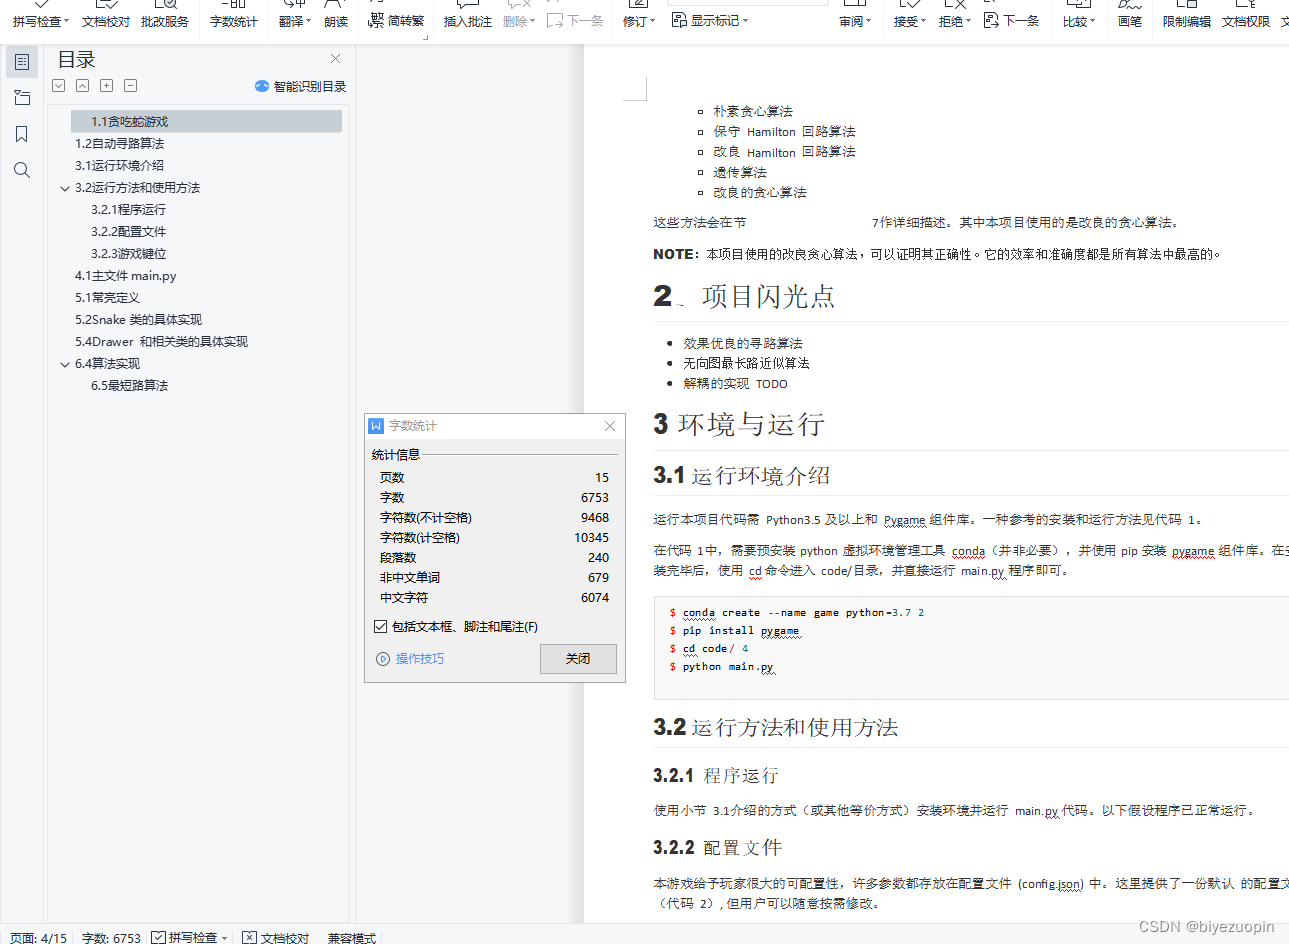
Task: Click 朗读 read aloud button
Action: (336, 15)
